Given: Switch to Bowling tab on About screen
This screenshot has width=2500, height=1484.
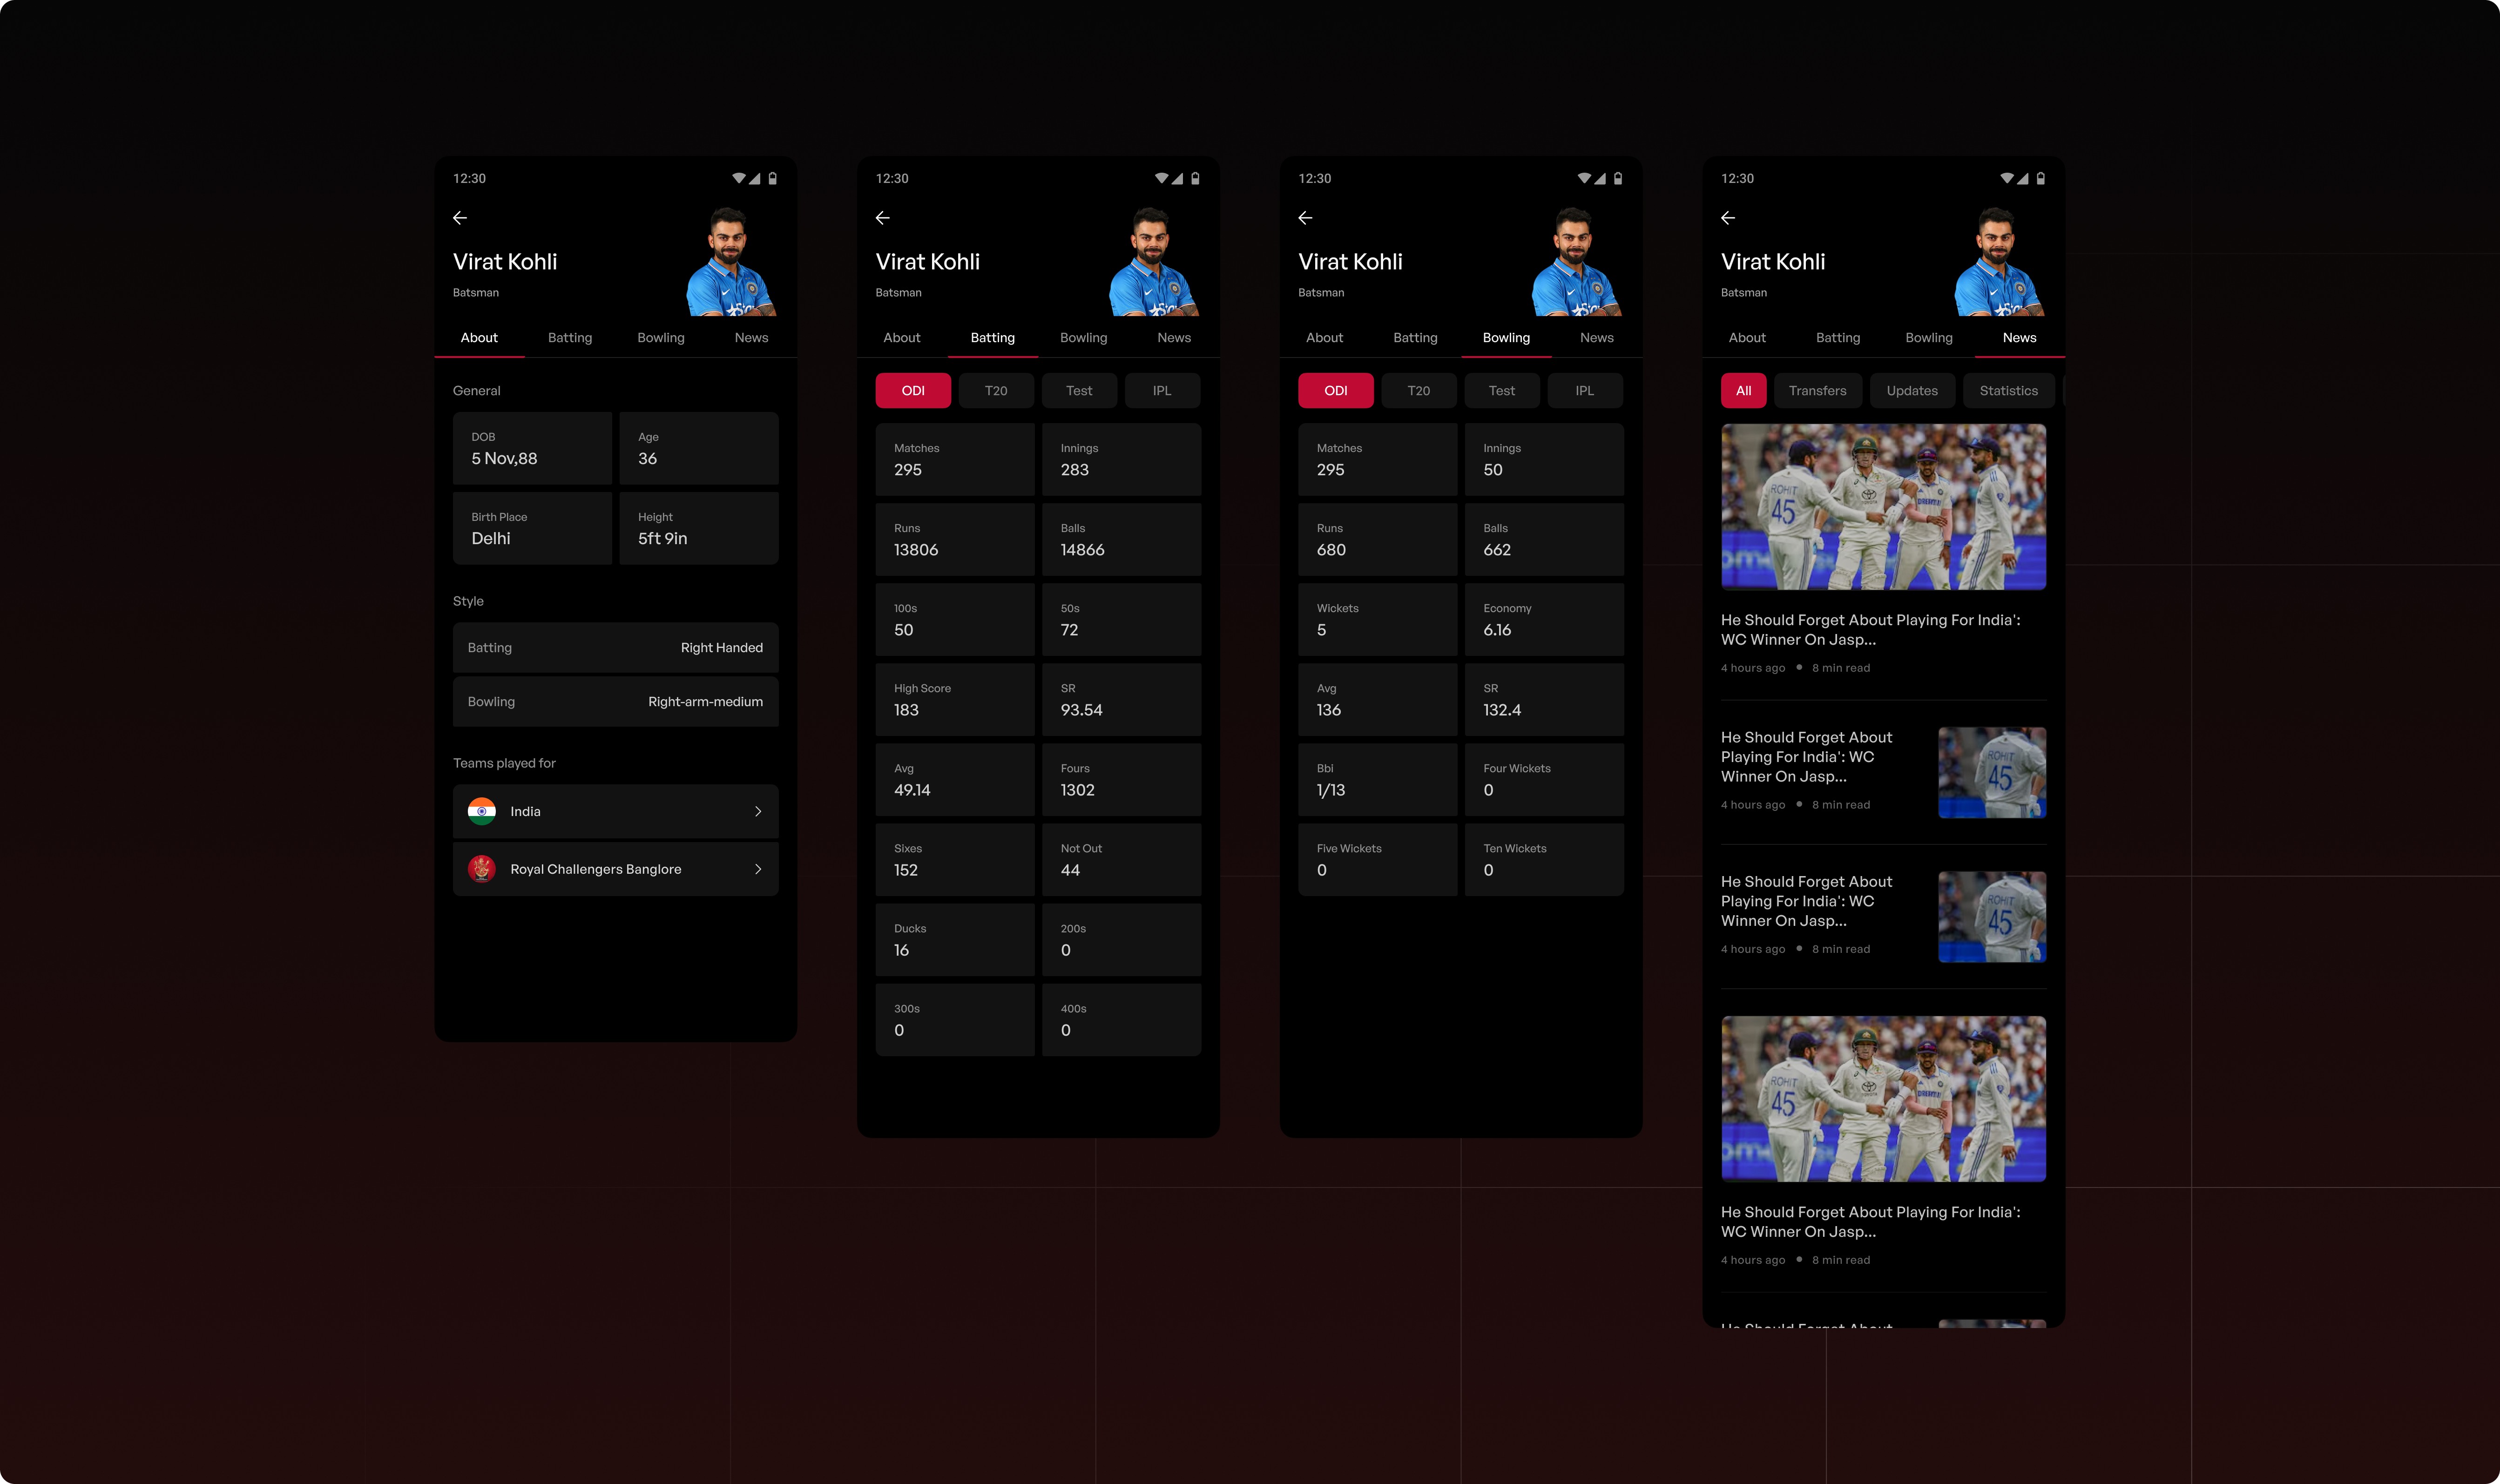Looking at the screenshot, I should tap(661, 338).
